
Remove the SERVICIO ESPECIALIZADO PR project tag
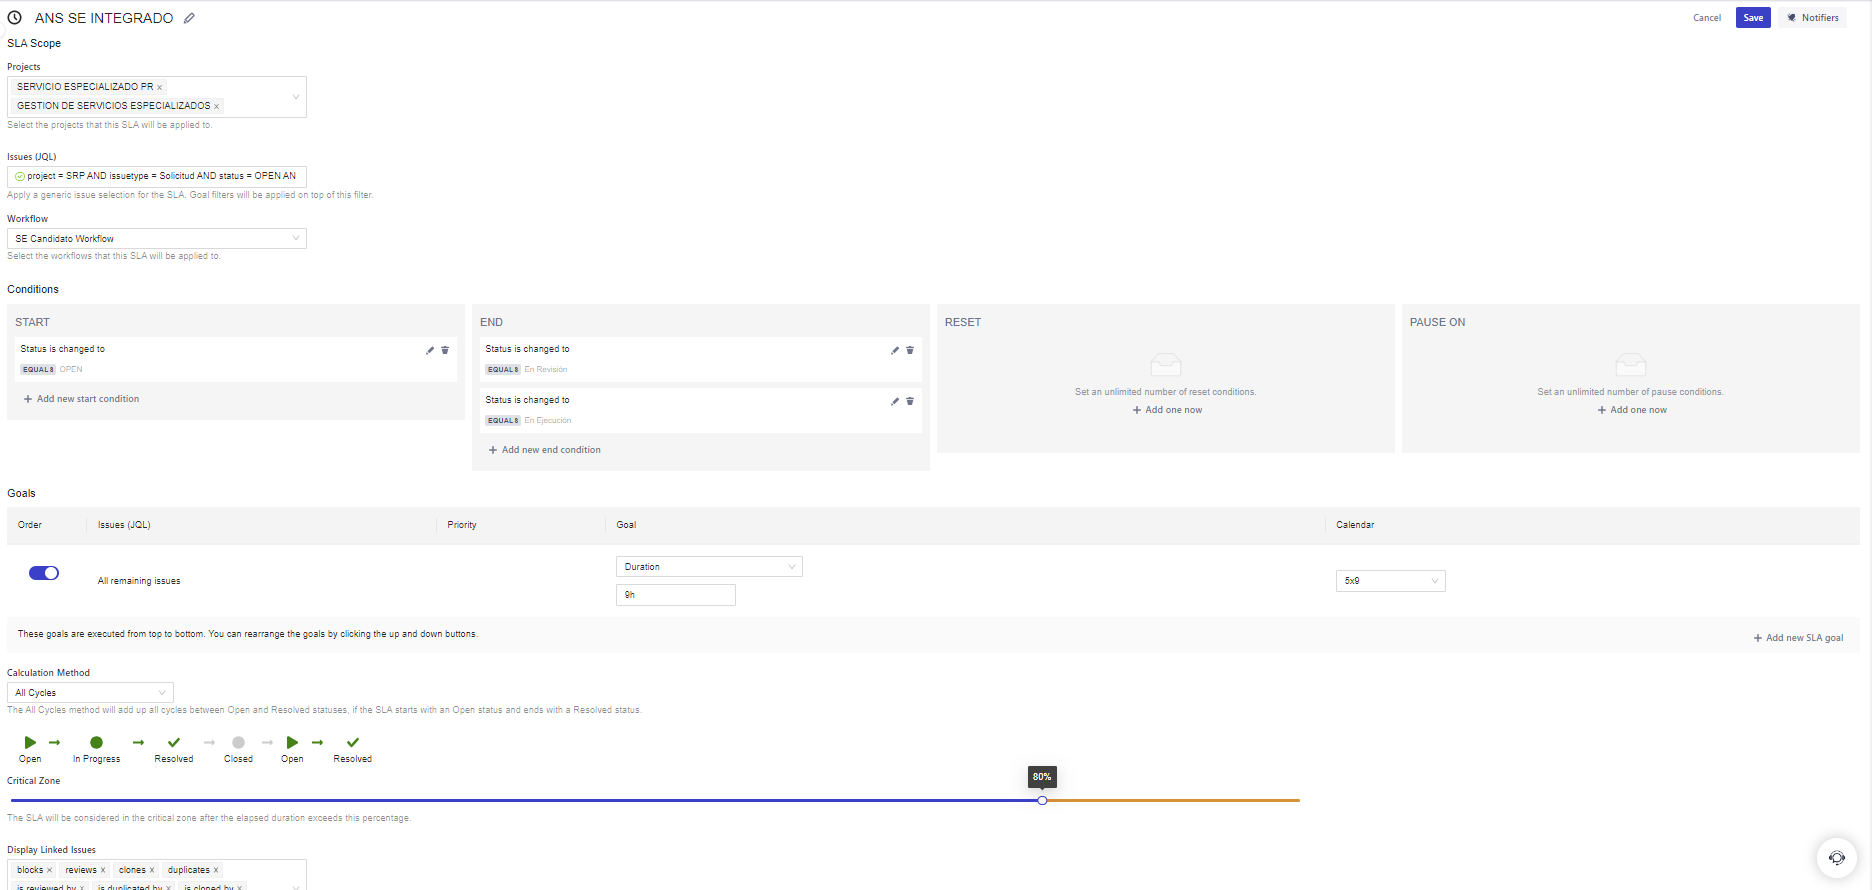click(160, 88)
